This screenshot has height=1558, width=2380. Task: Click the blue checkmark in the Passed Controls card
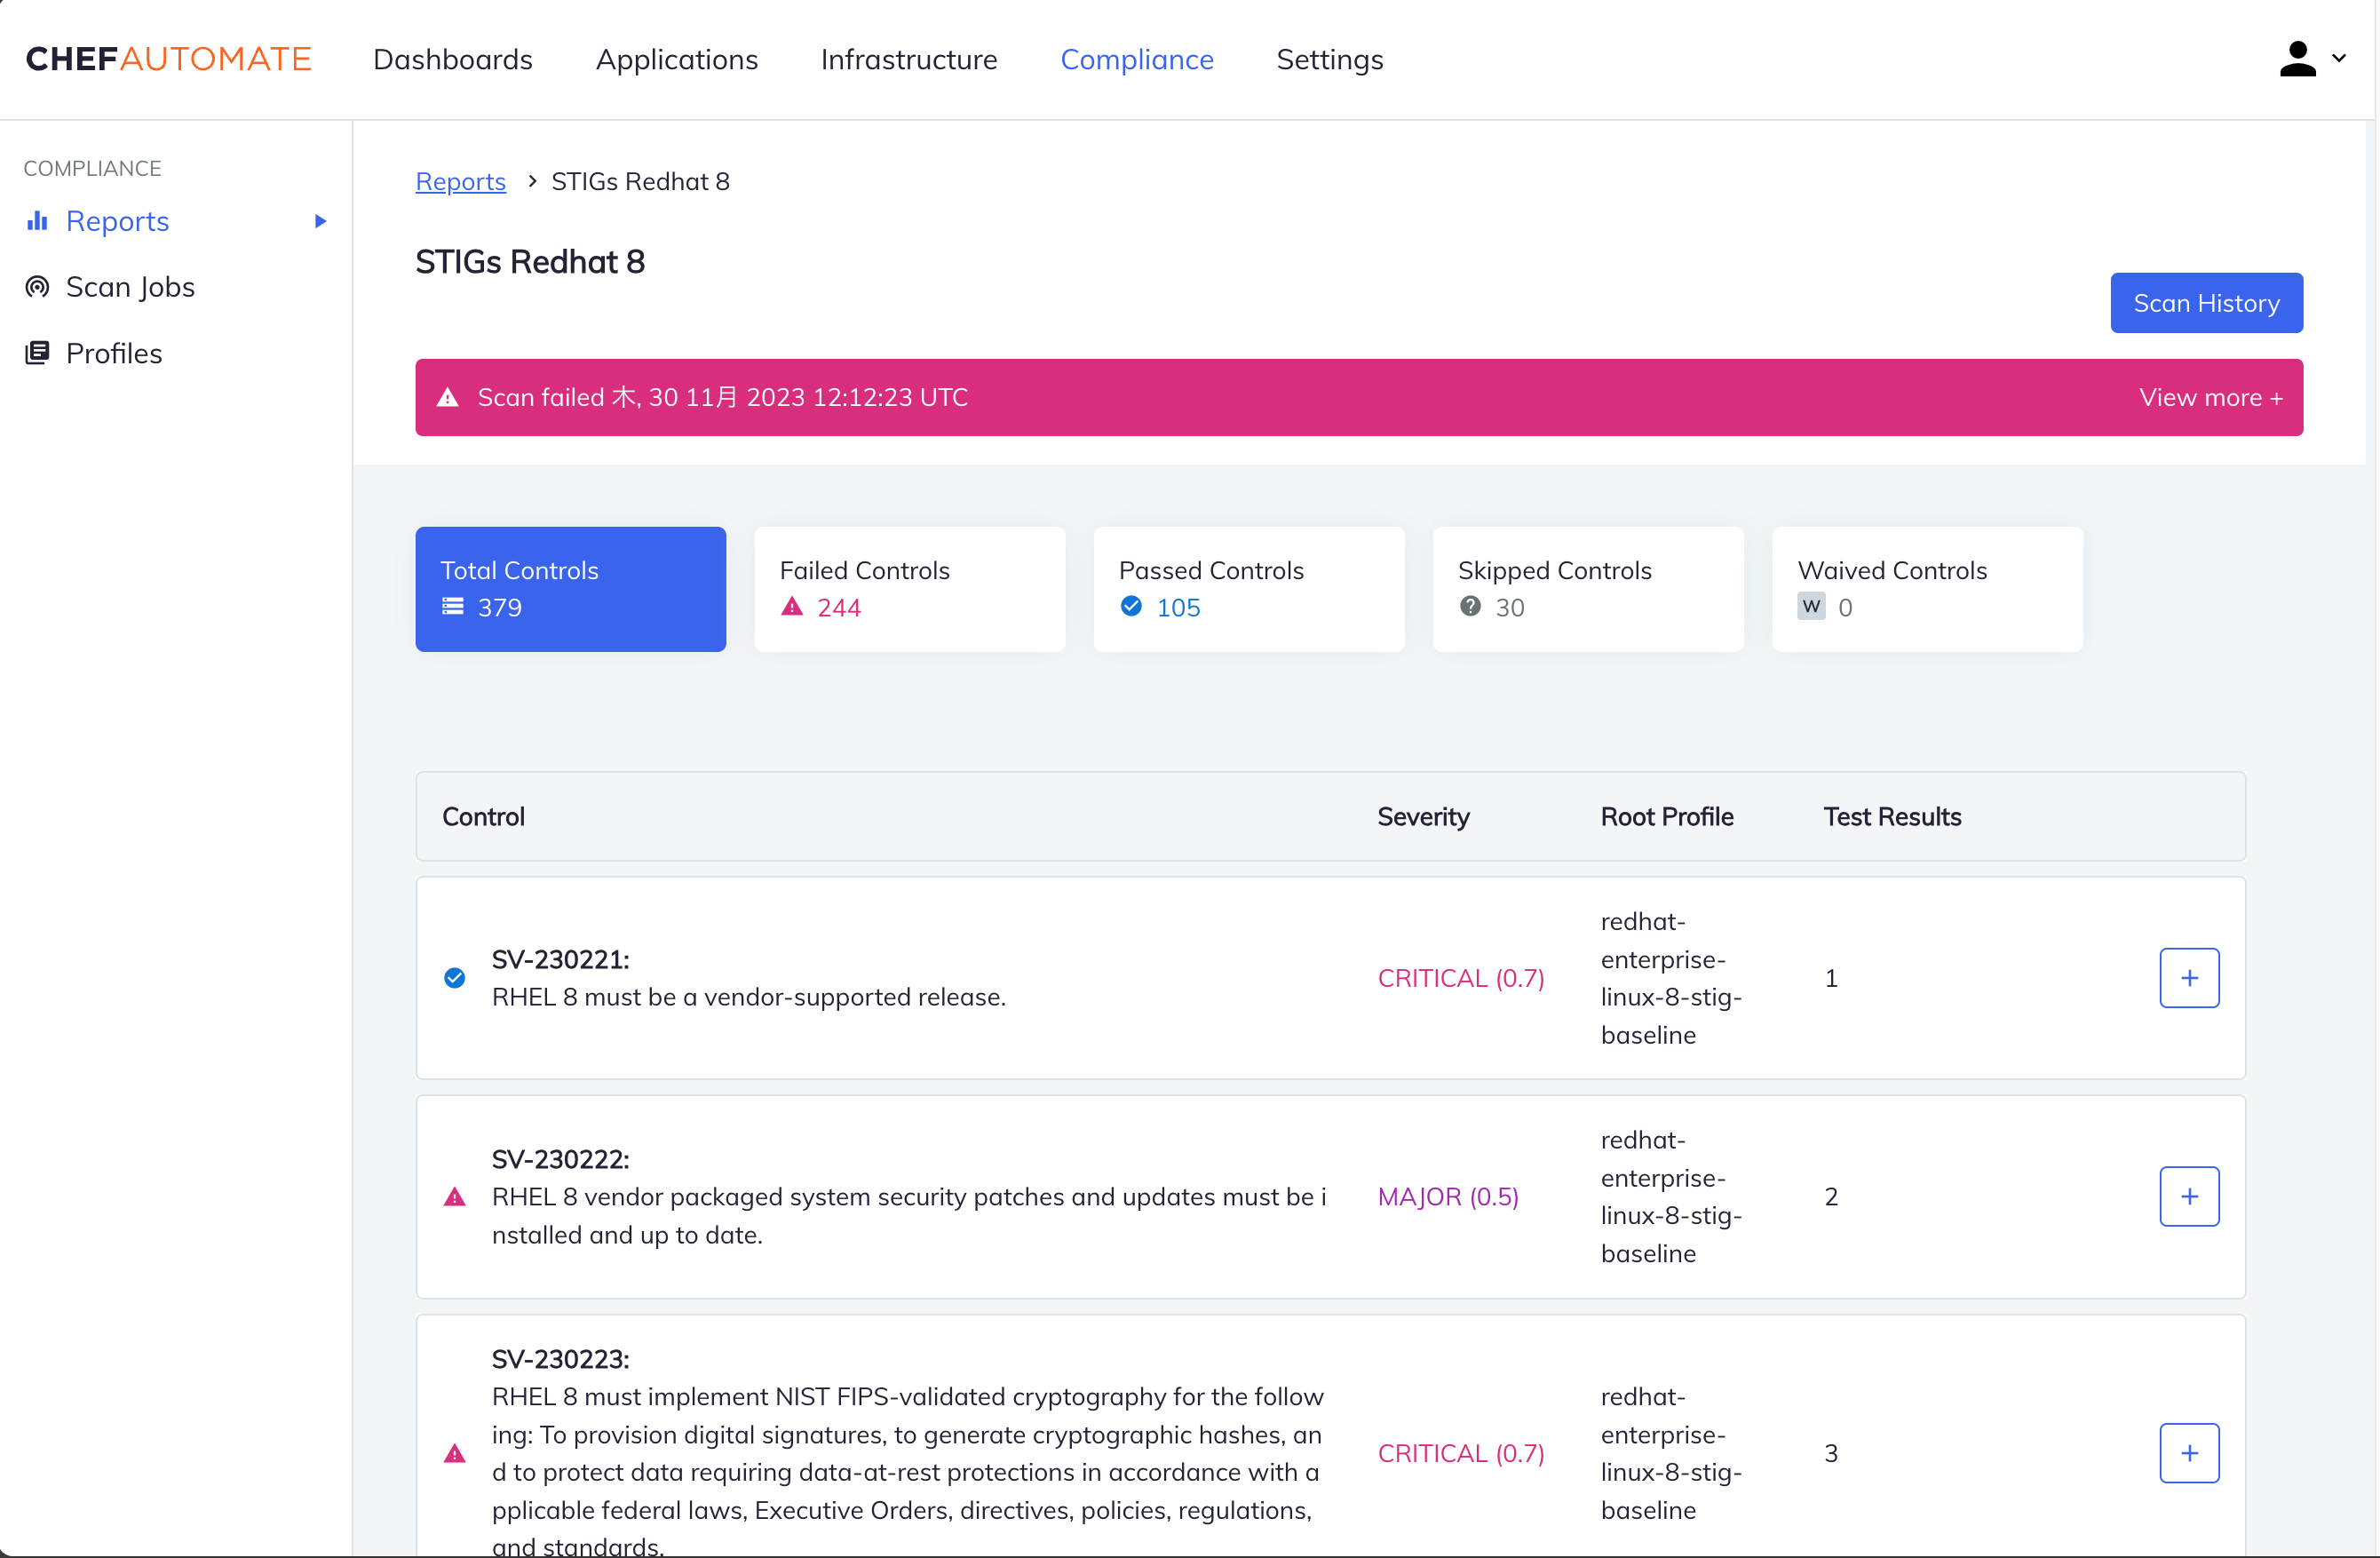coord(1131,606)
